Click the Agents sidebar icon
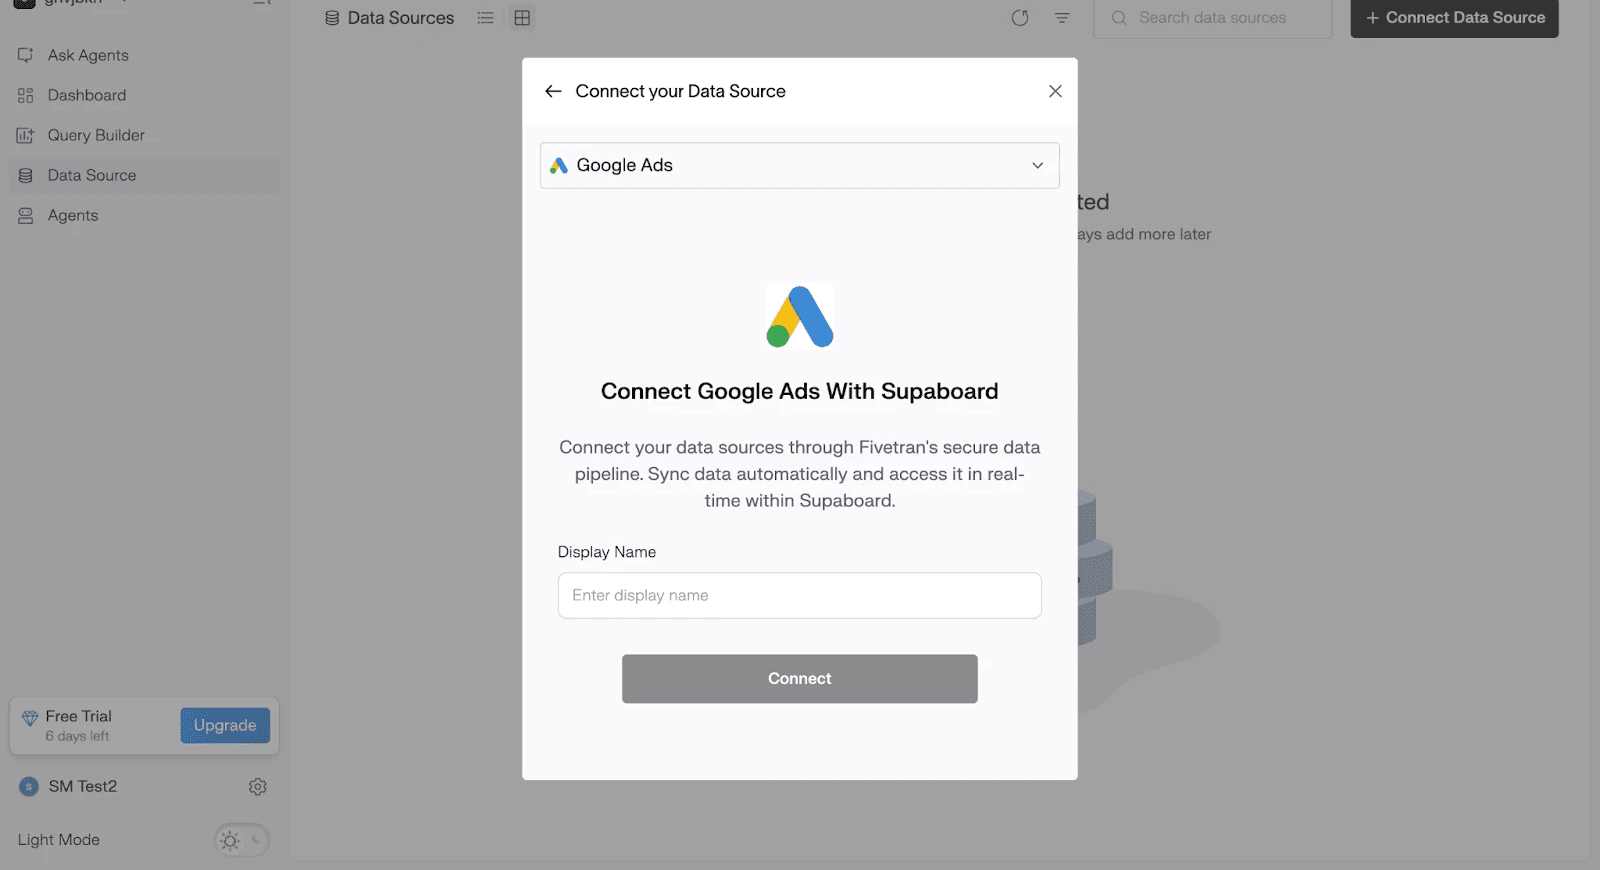Viewport: 1600px width, 870px height. 26,215
